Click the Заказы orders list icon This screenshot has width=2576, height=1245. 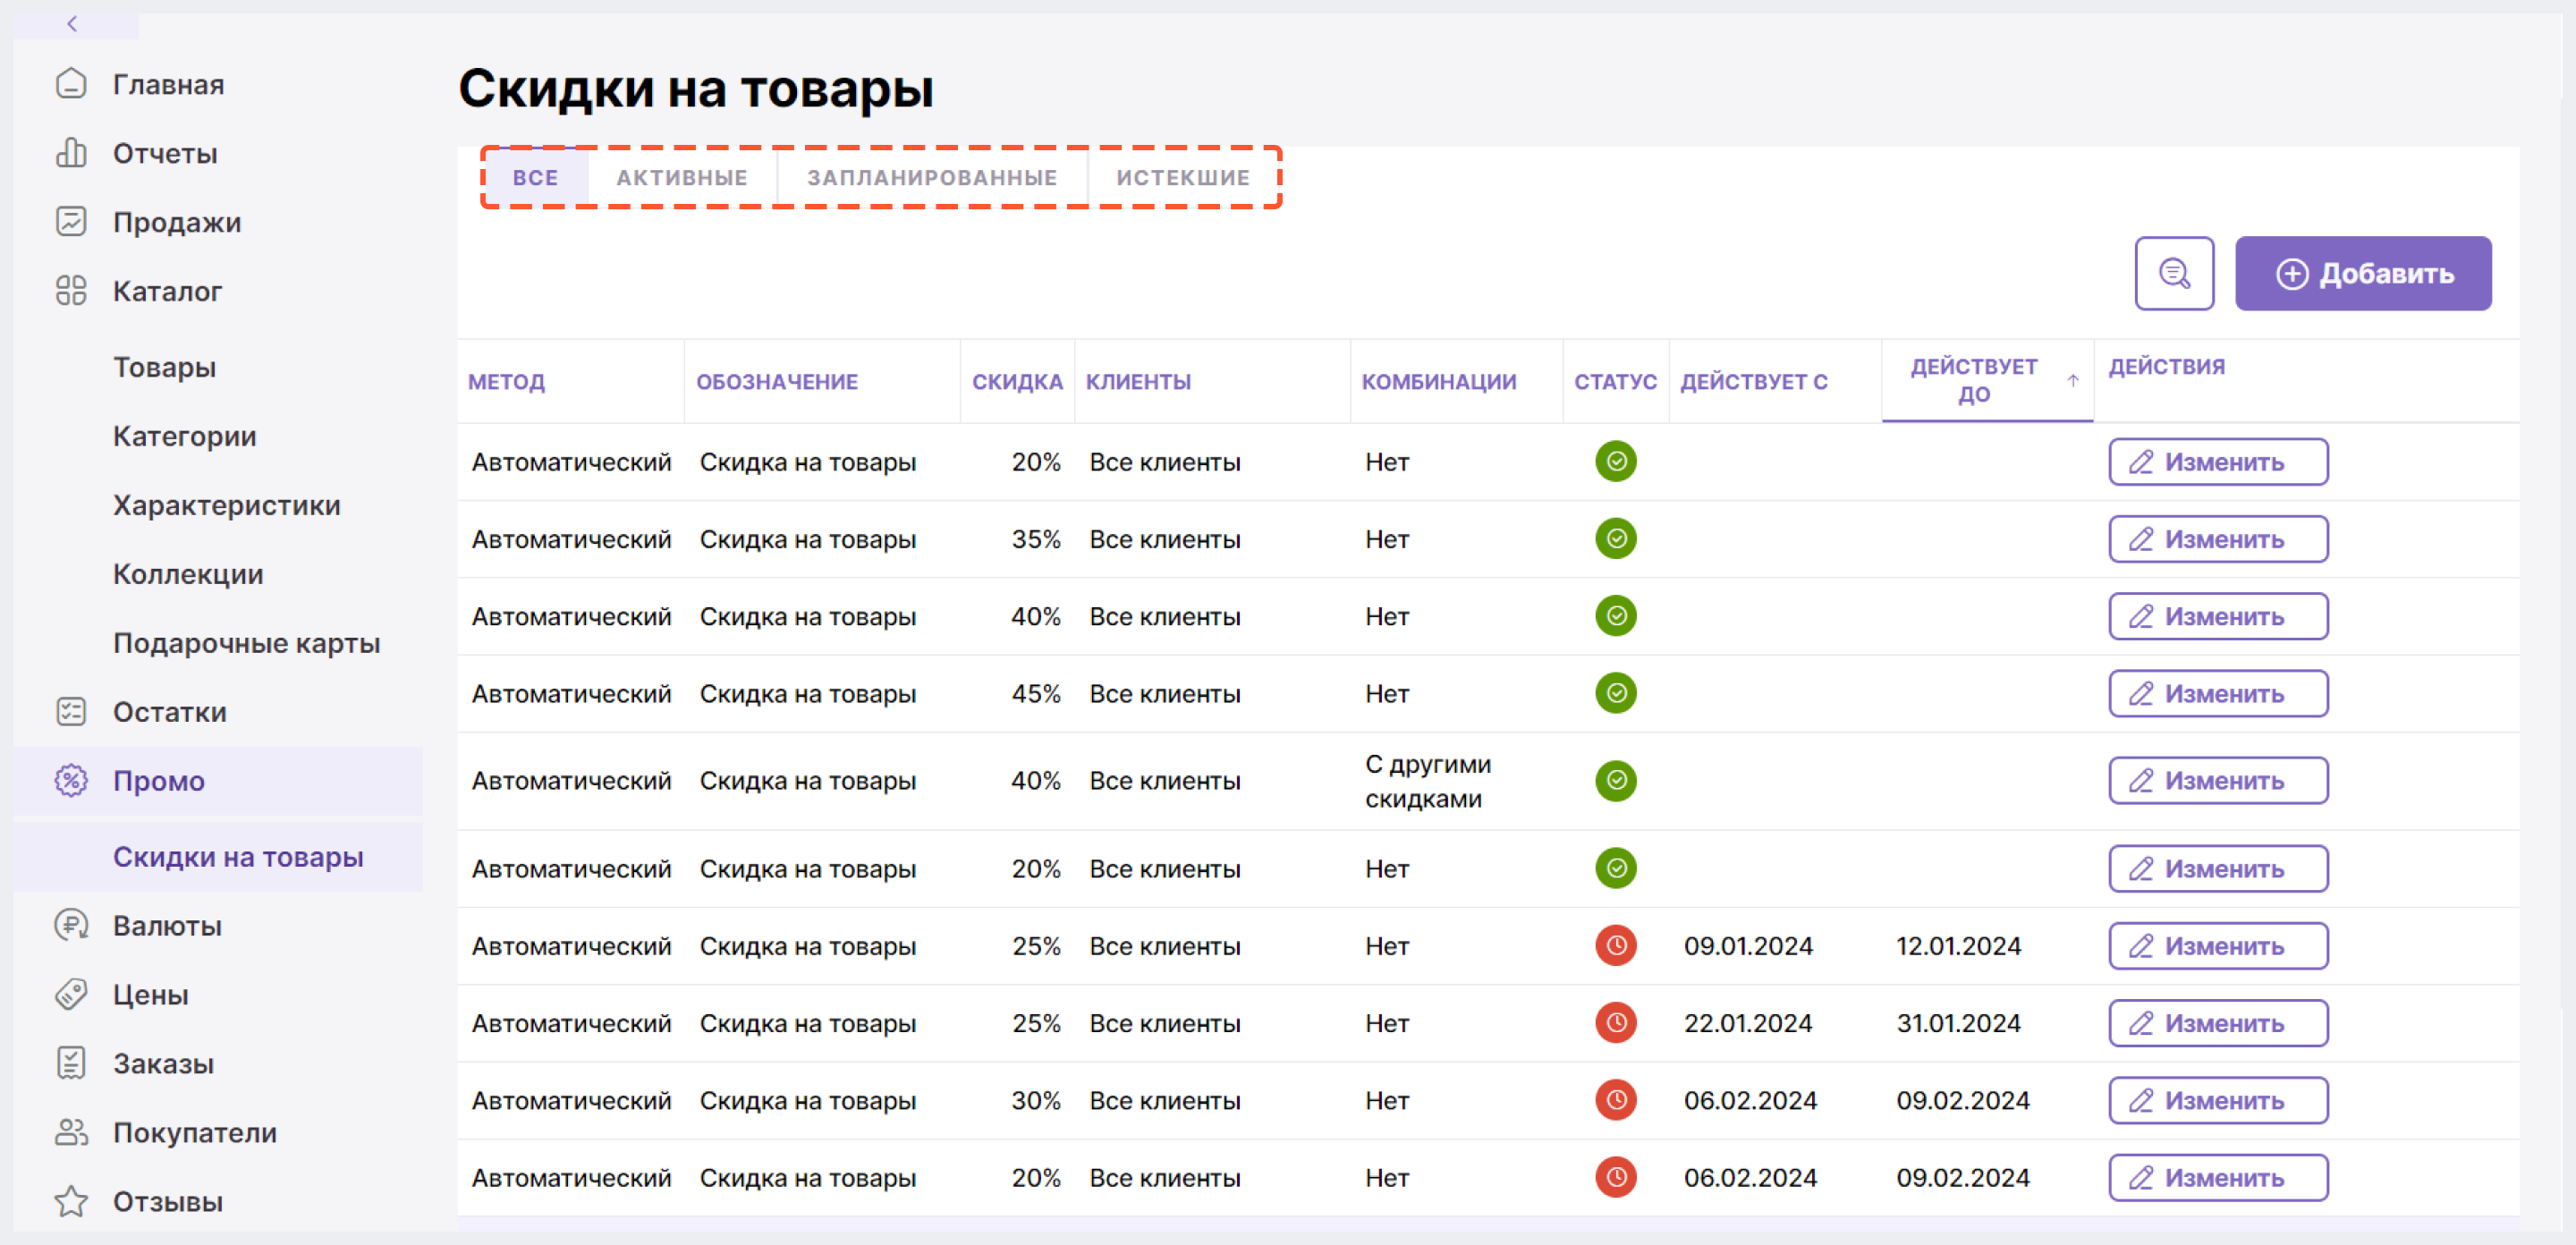point(71,1064)
